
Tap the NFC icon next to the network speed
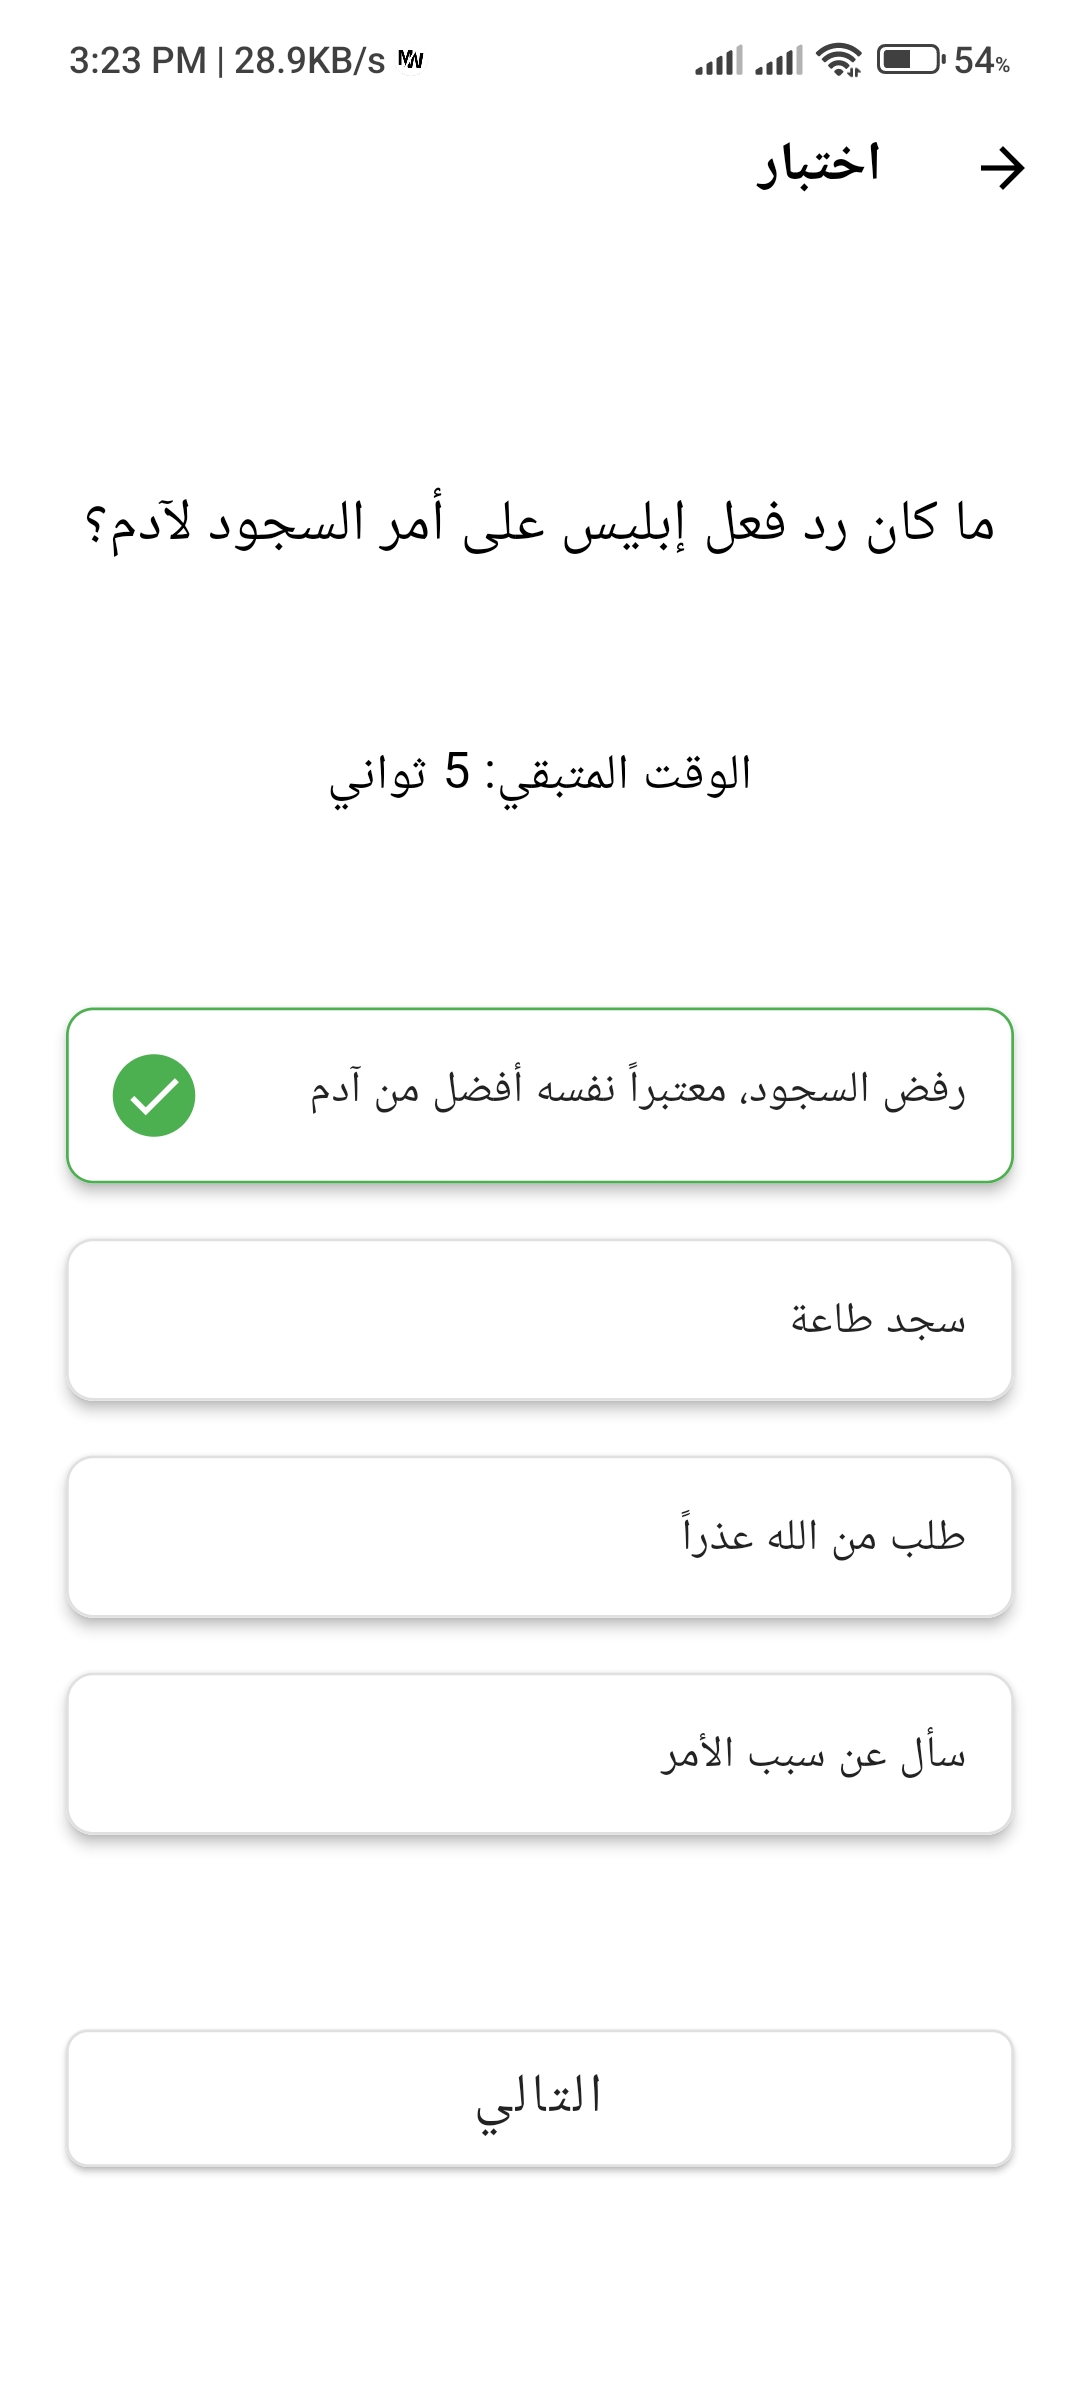click(x=410, y=58)
